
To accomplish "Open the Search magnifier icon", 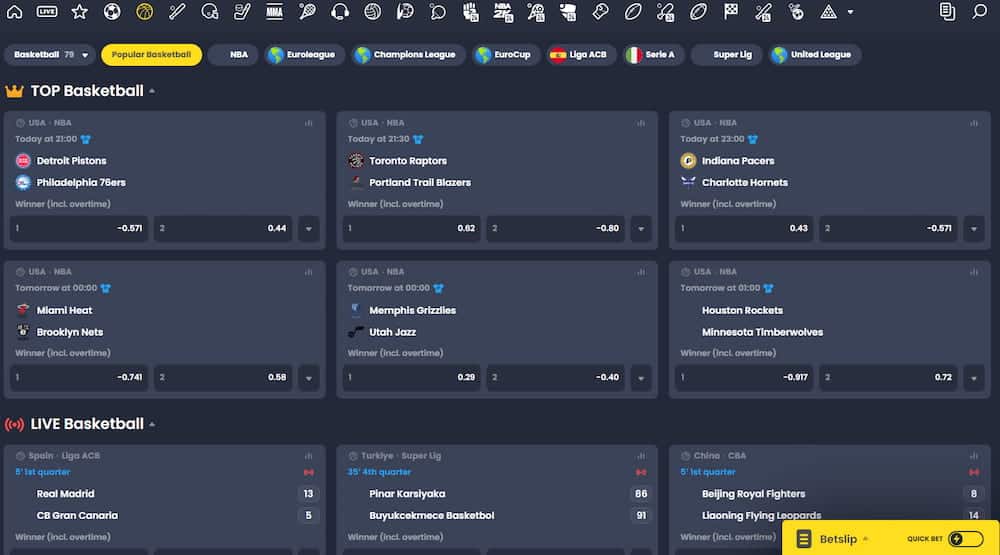I will [x=980, y=11].
